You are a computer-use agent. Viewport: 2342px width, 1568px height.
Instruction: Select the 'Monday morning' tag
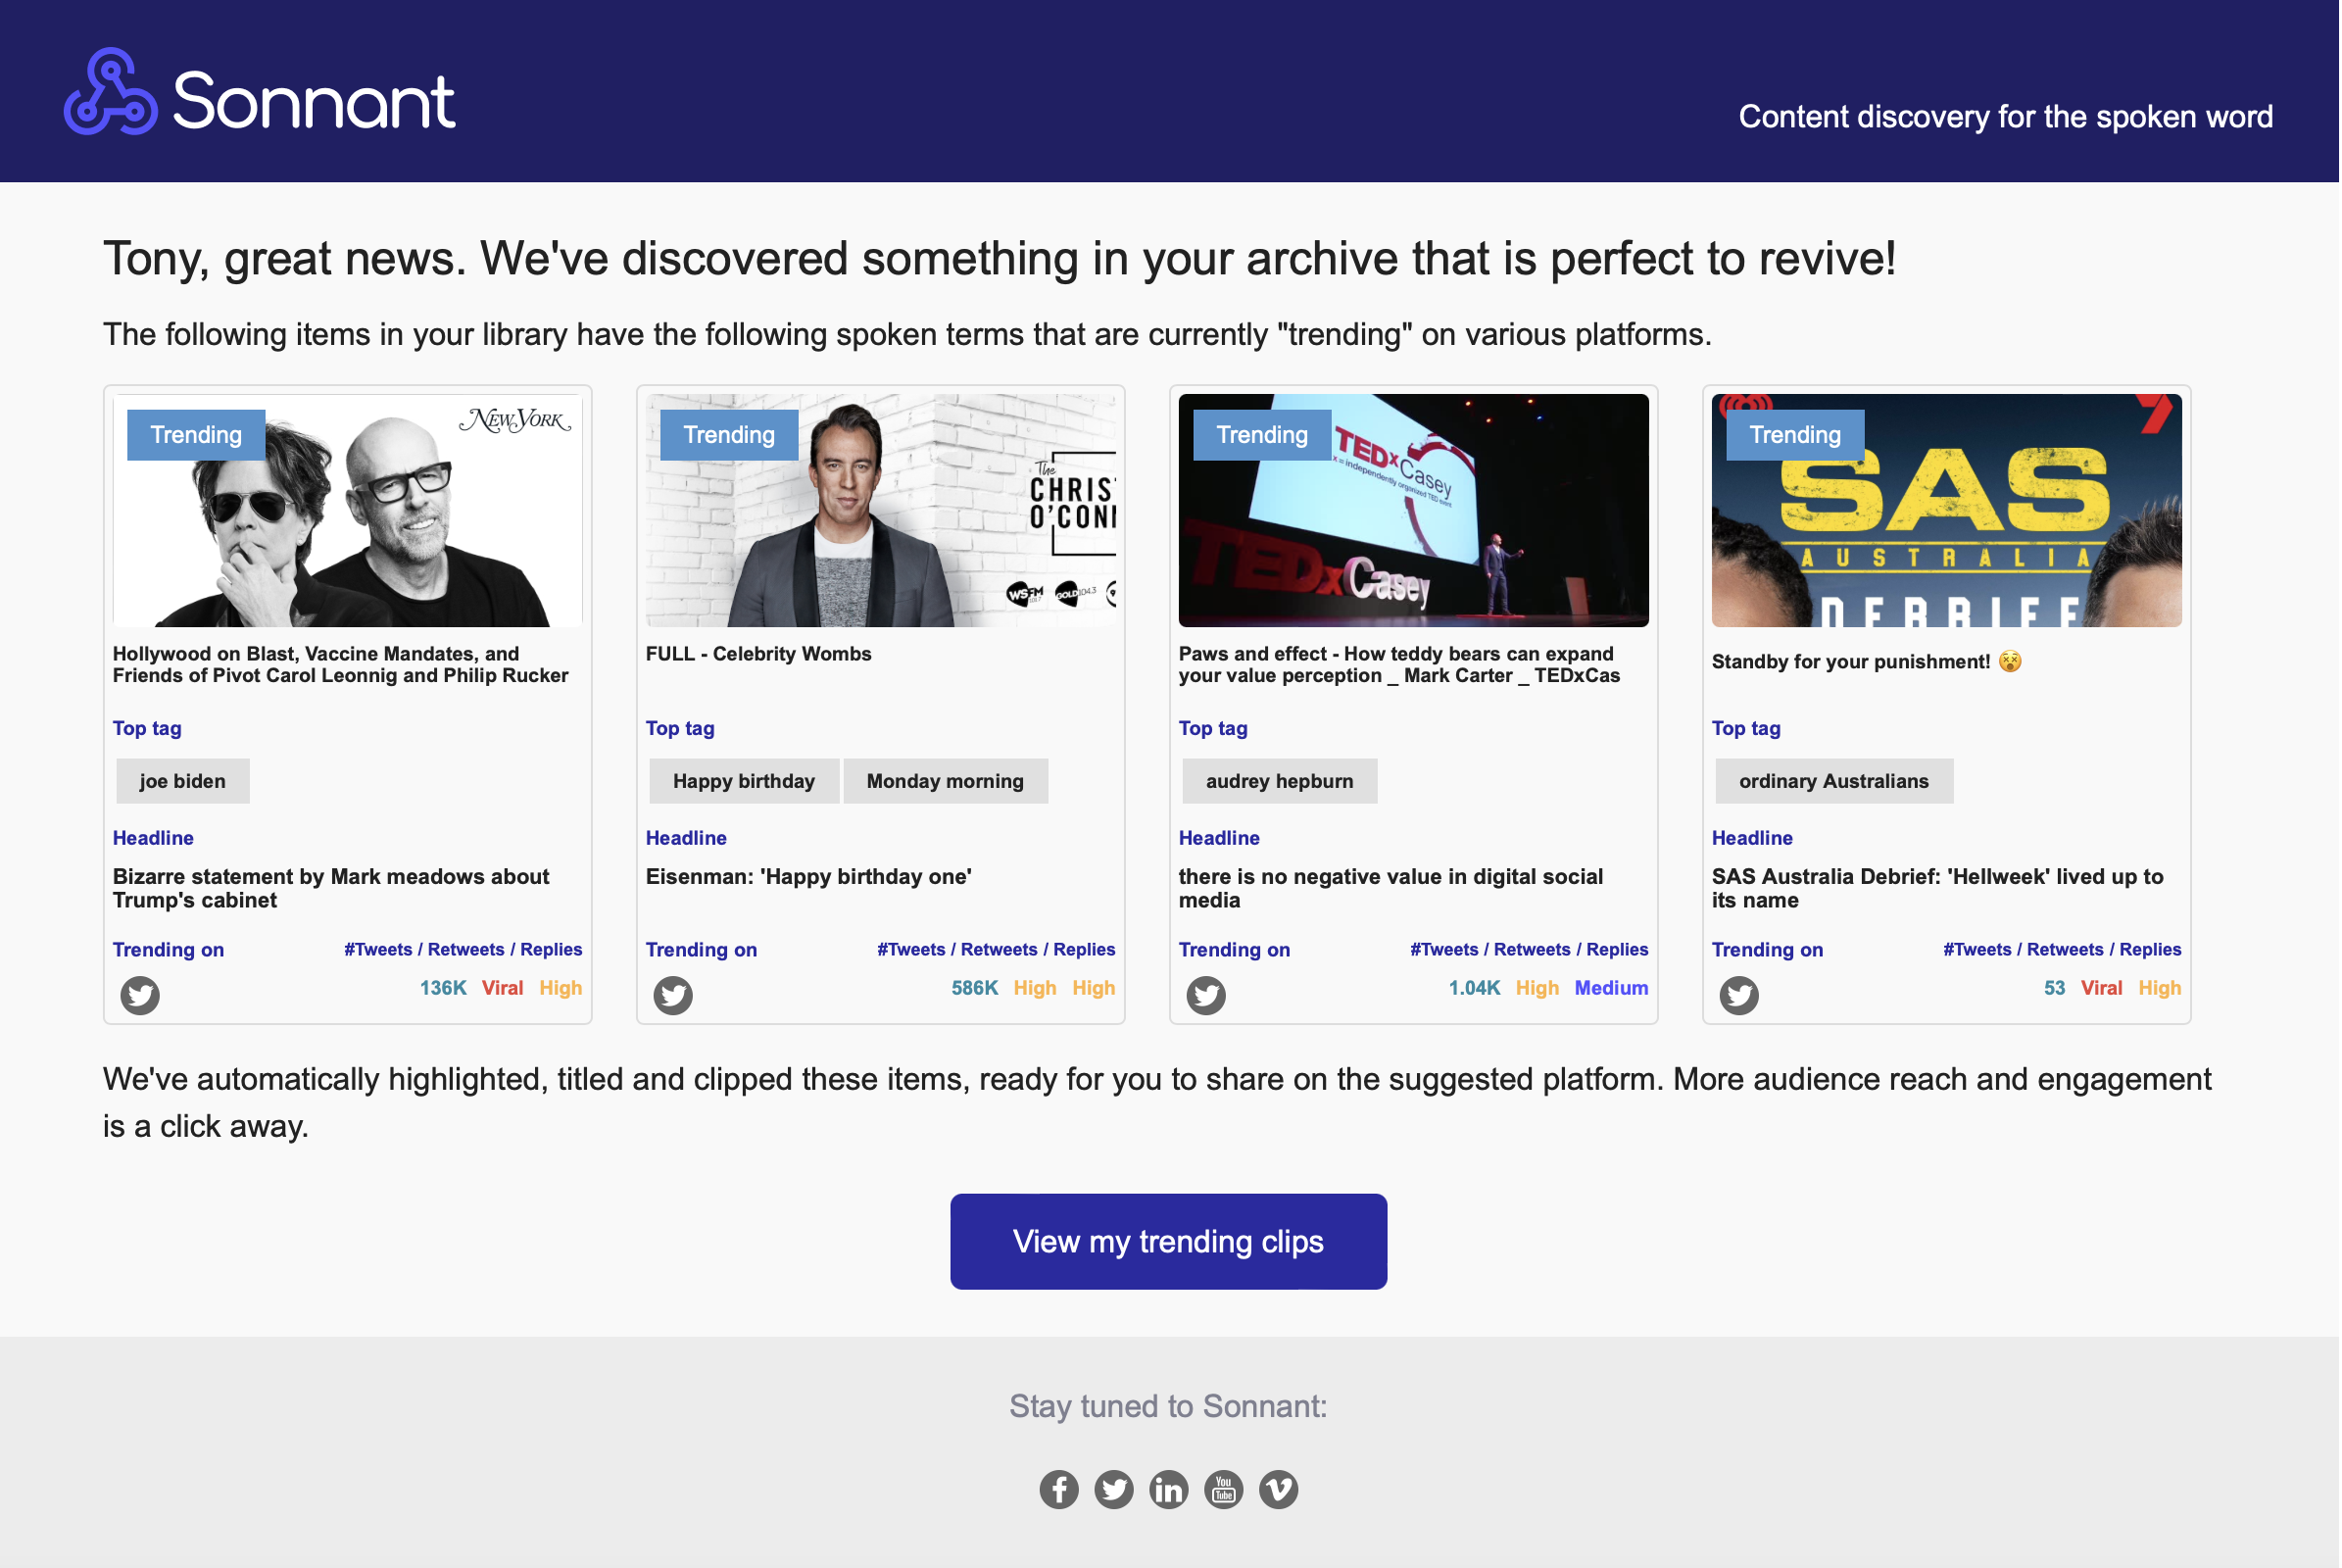click(947, 782)
